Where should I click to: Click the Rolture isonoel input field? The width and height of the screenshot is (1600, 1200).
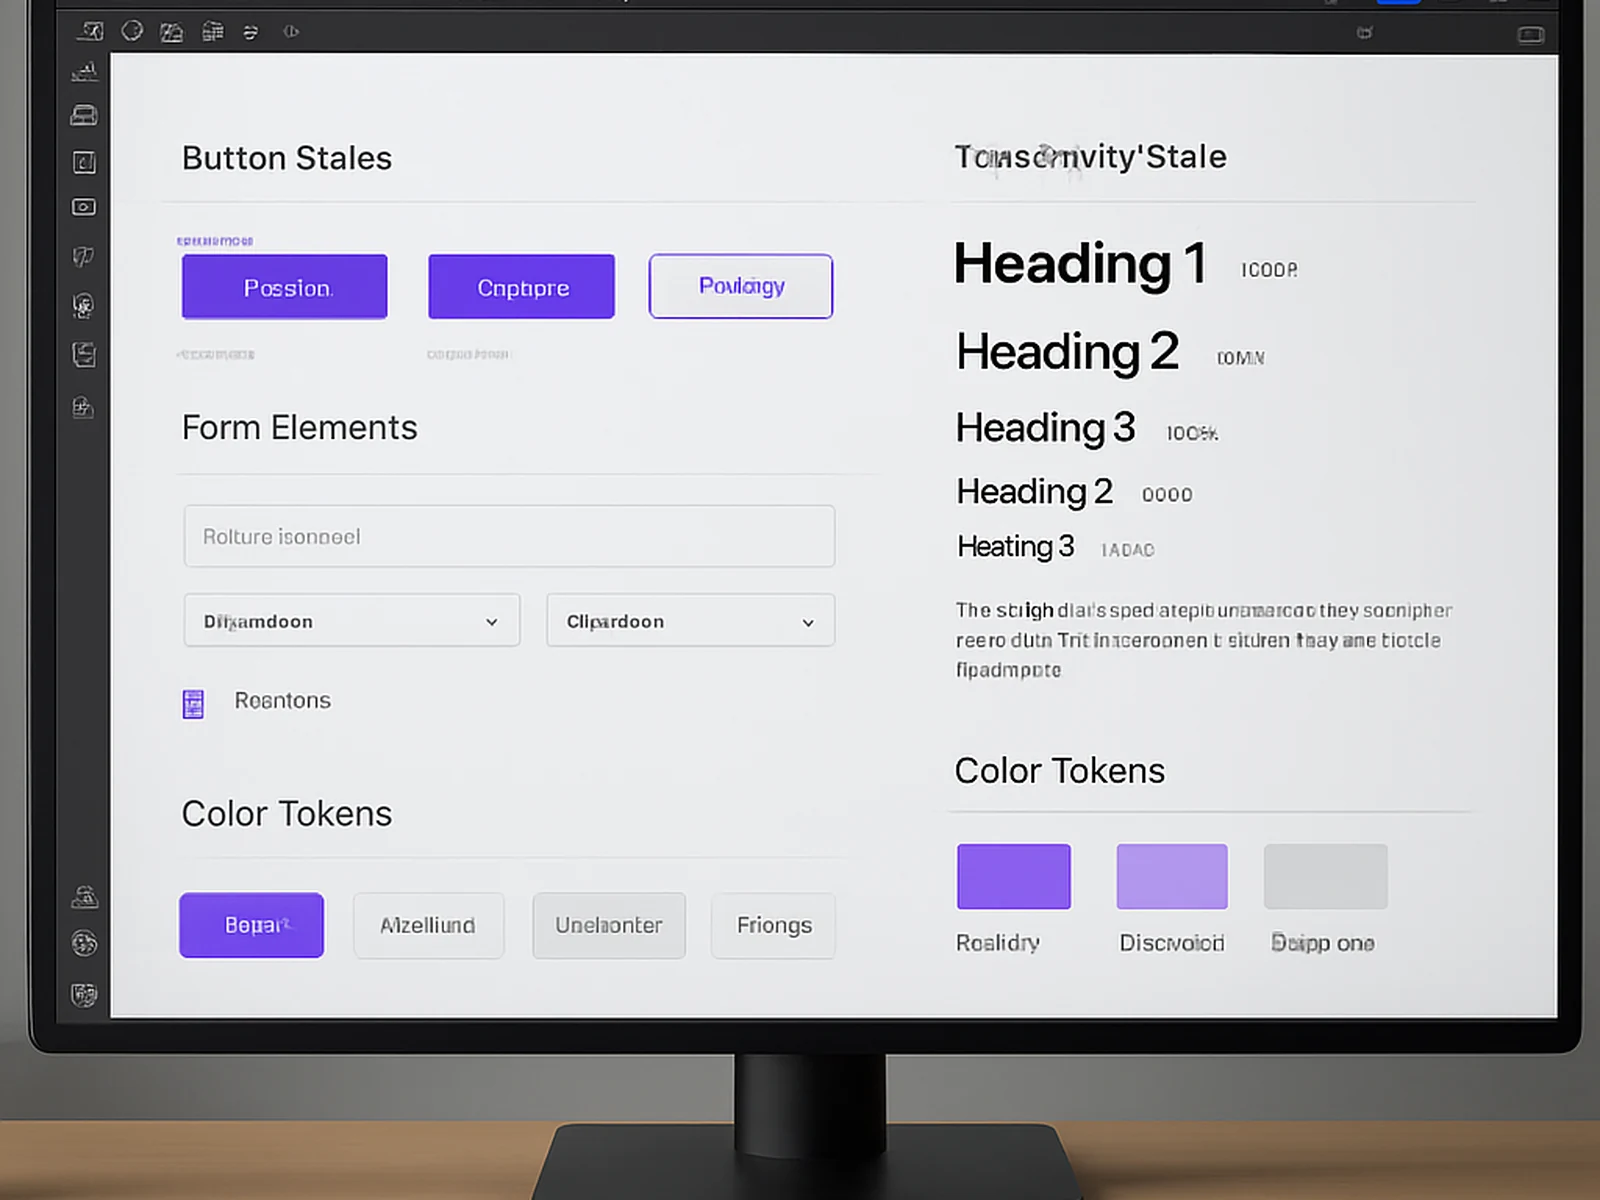[509, 536]
